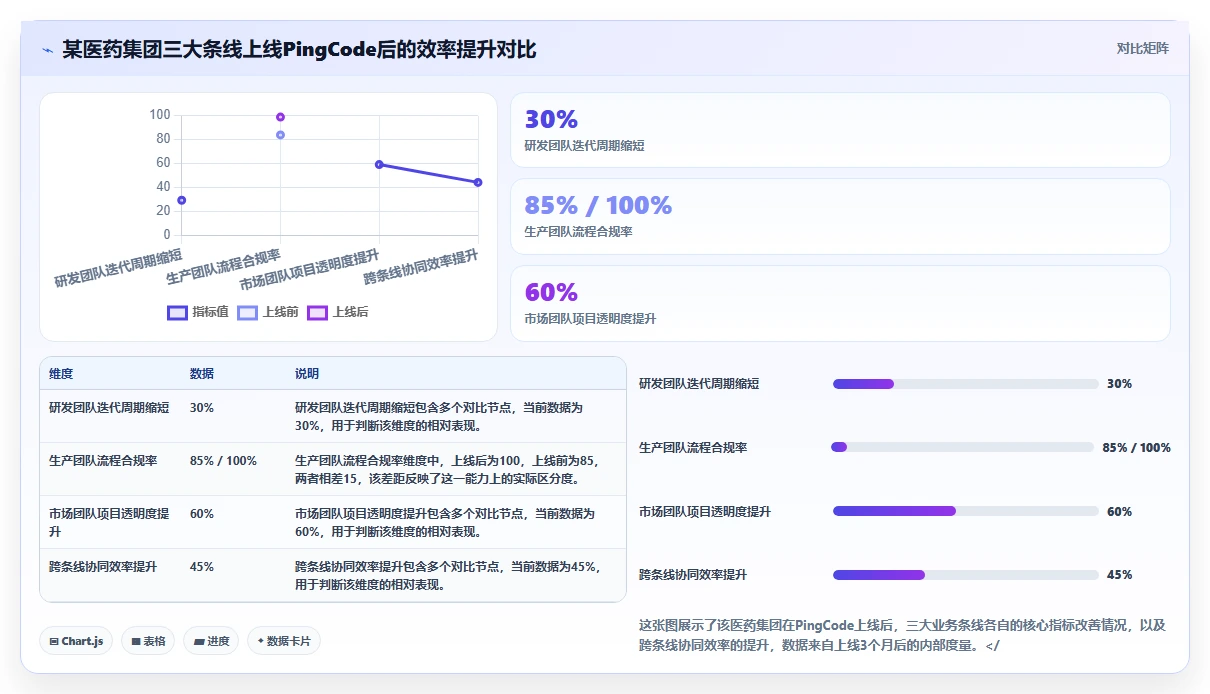Click the chart point for 跨条线协同效率提升
The width and height of the screenshot is (1210, 694).
478,182
